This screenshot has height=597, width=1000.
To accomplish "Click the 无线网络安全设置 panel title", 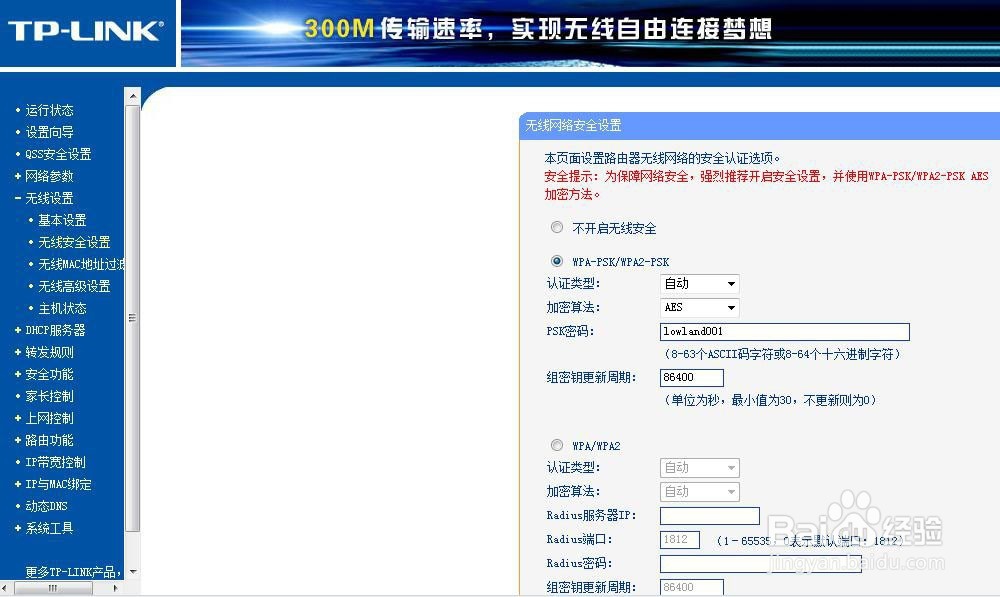I will [573, 126].
